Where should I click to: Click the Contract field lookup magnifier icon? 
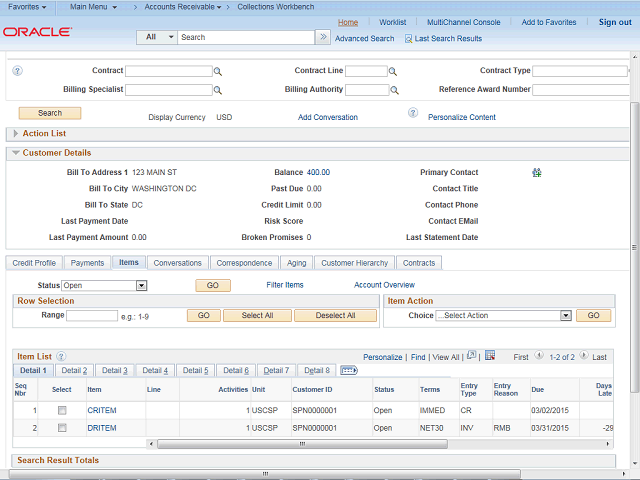coord(218,72)
